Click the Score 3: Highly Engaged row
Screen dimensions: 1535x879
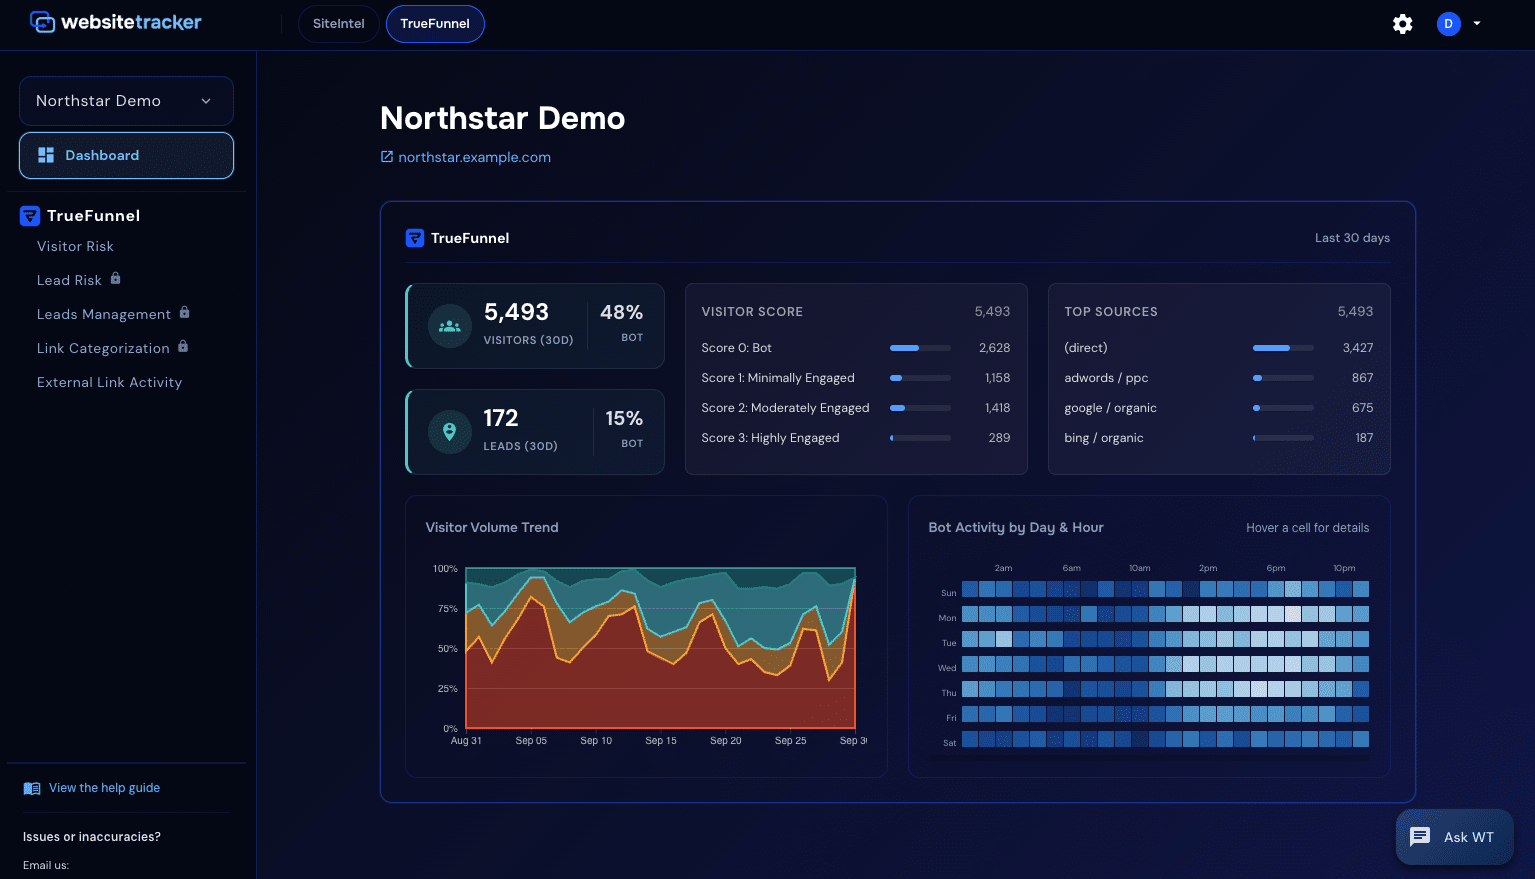pyautogui.click(x=856, y=438)
